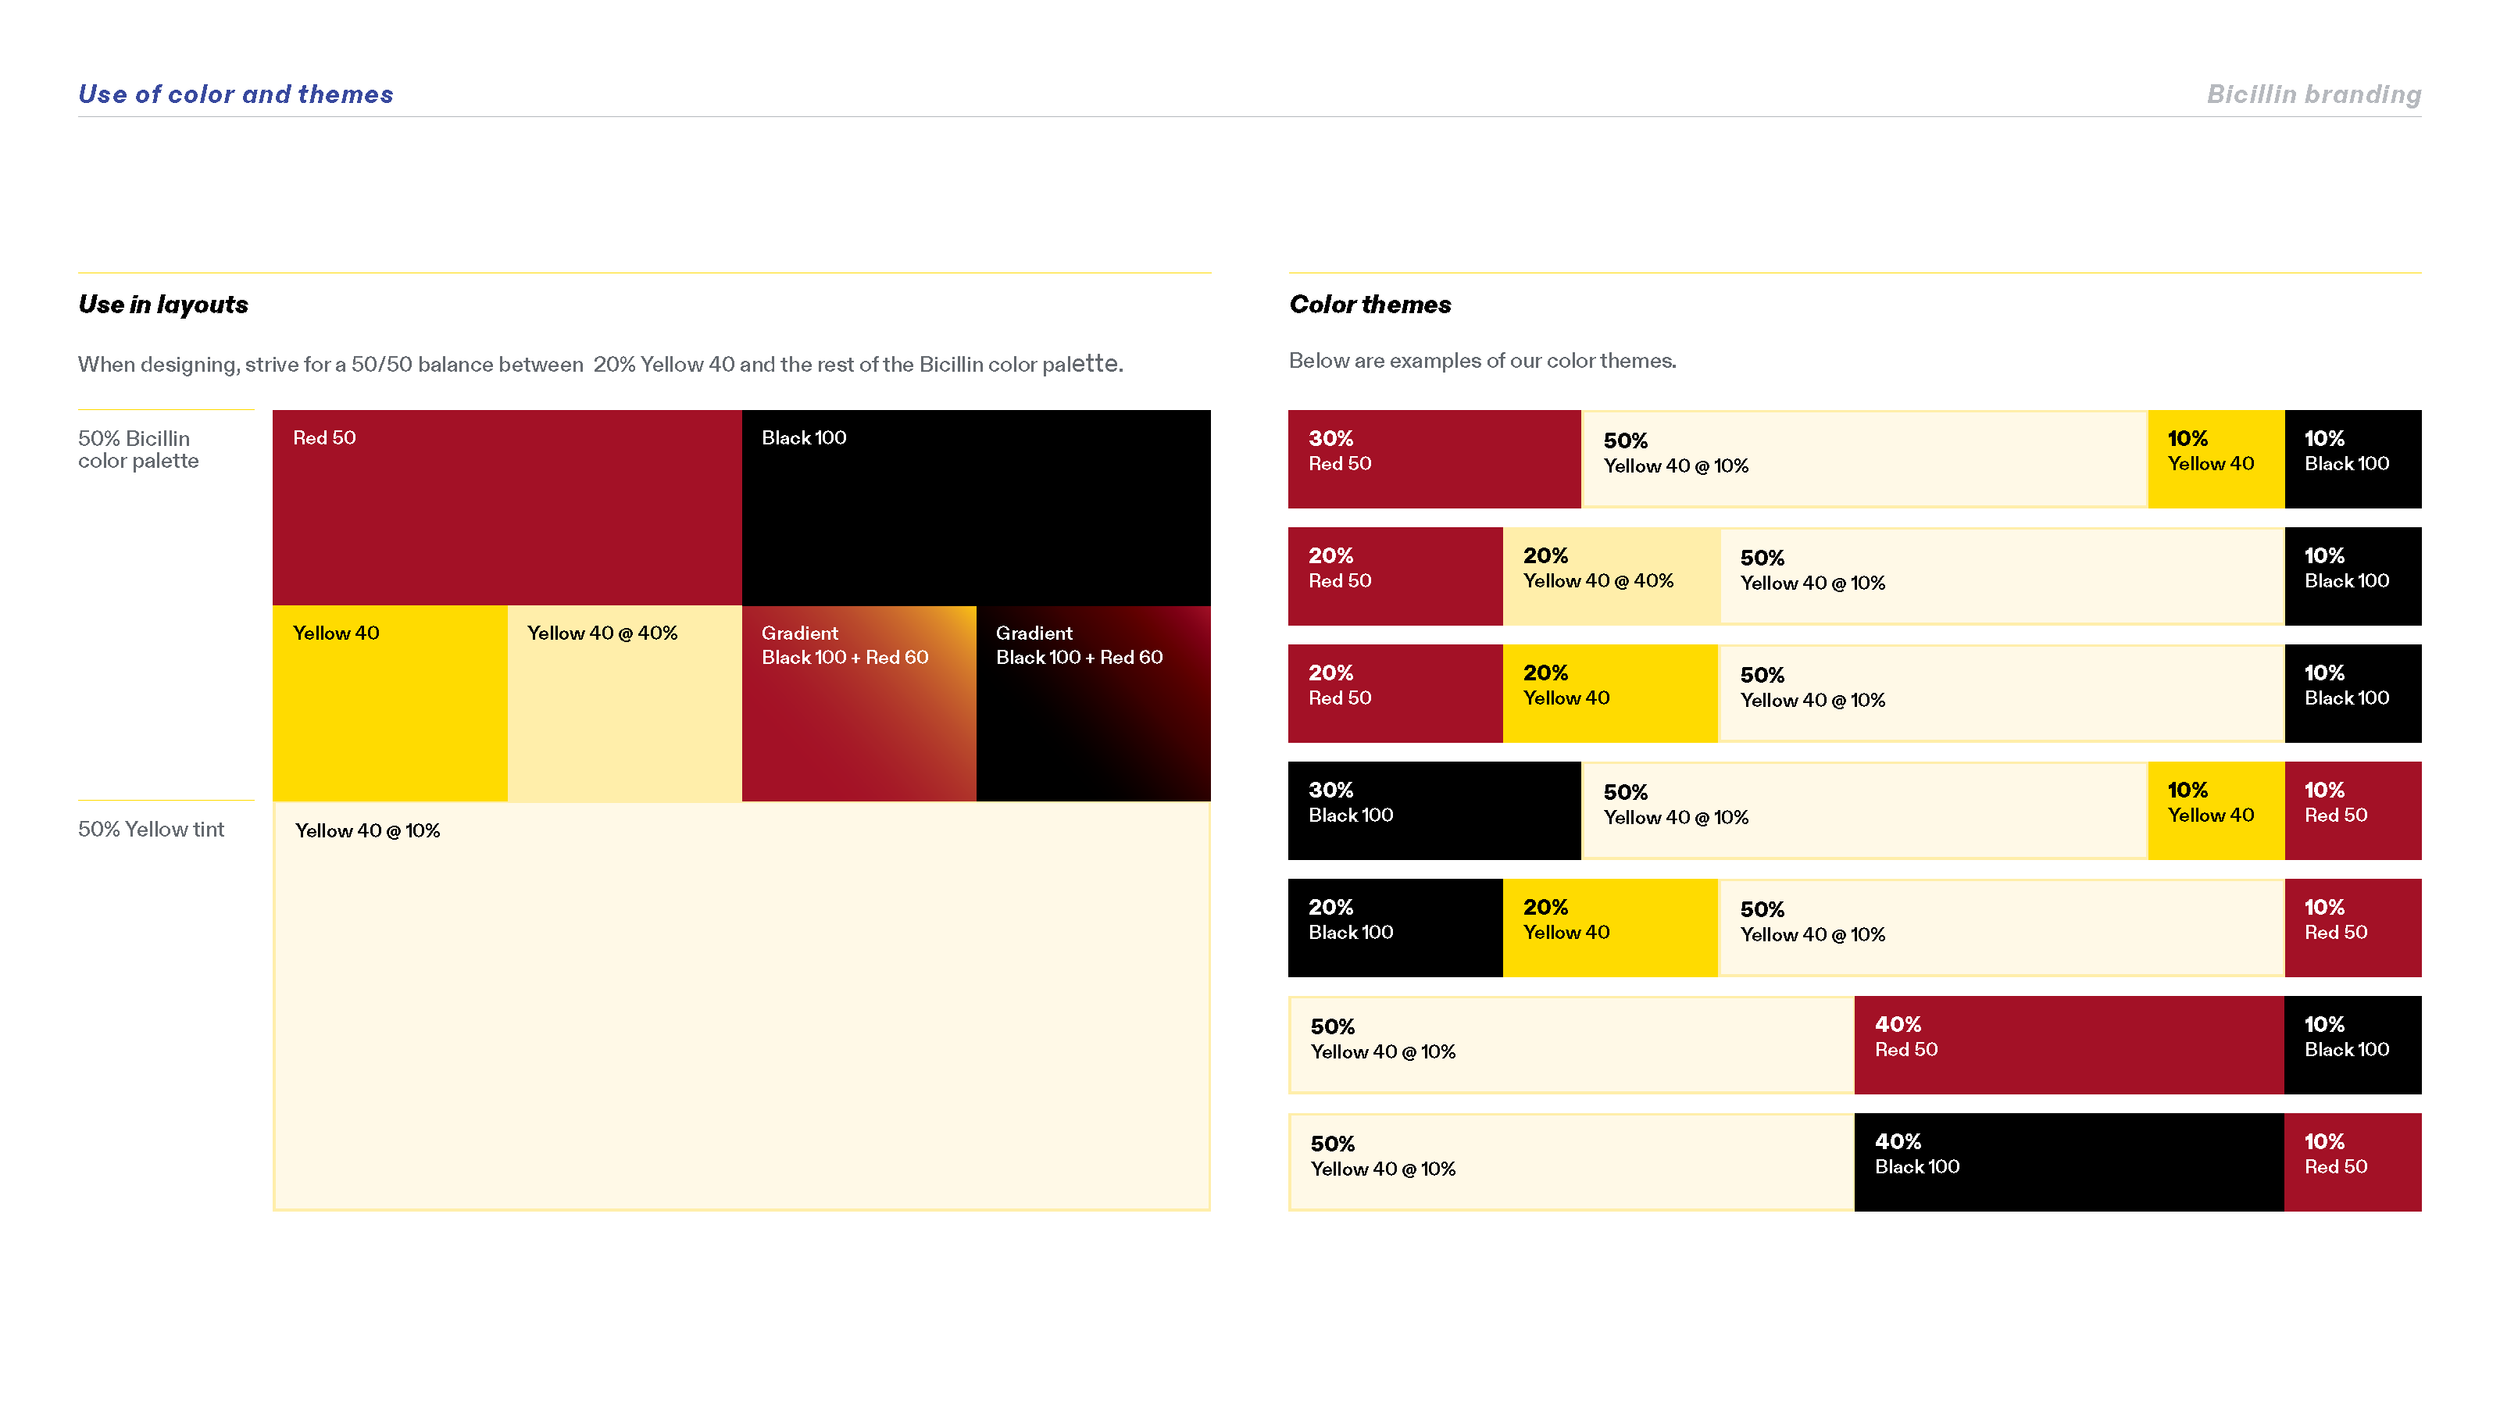Select the 20% Black 100 theme block
This screenshot has height=1406, width=2500.
click(x=1395, y=928)
